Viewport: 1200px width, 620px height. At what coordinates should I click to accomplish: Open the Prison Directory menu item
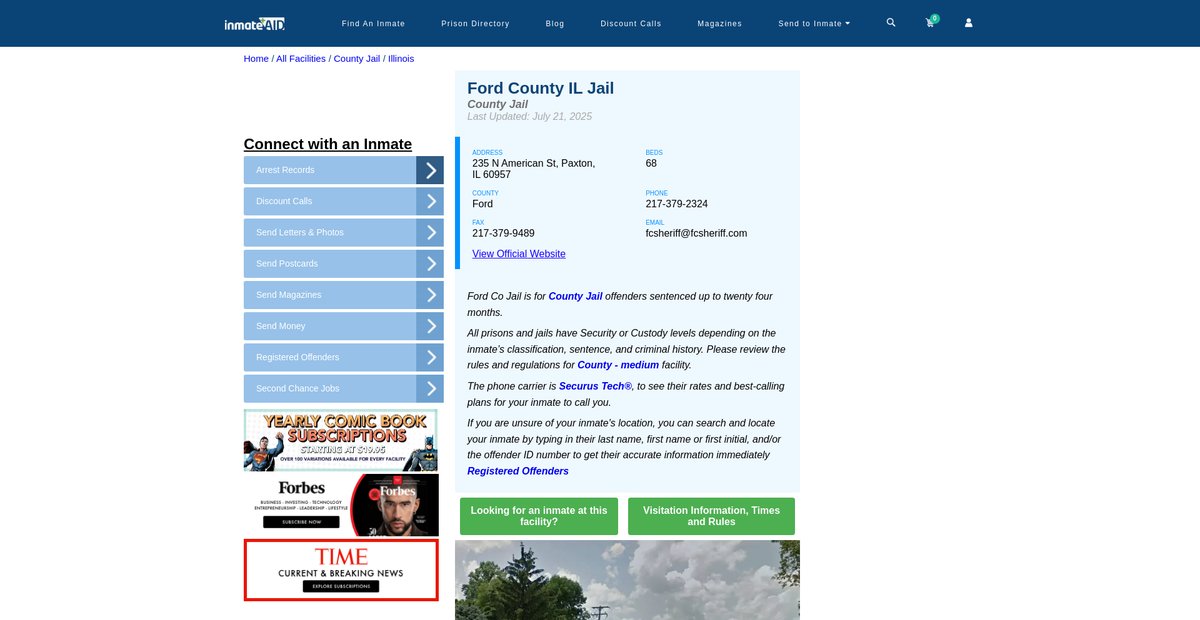tap(475, 23)
